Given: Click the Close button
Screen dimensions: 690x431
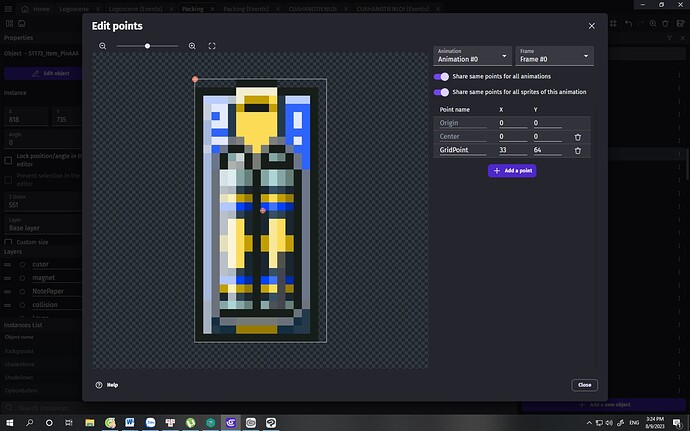Looking at the screenshot, I should tap(584, 385).
